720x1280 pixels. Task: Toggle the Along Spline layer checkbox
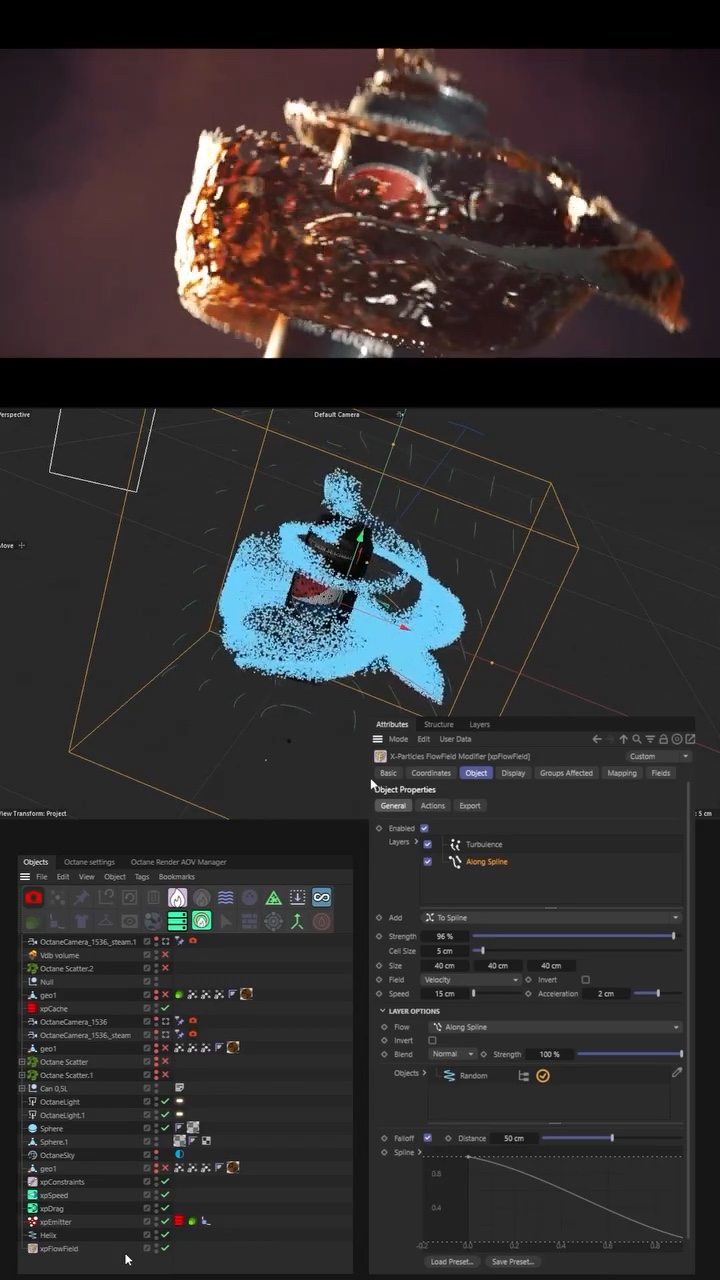(x=428, y=861)
